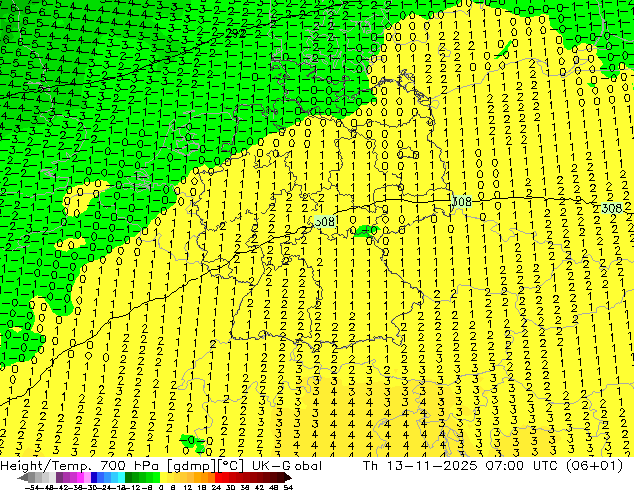The width and height of the screenshot is (634, 490).
Task: Click the "-54" label at the legend start
Action: tap(32, 487)
